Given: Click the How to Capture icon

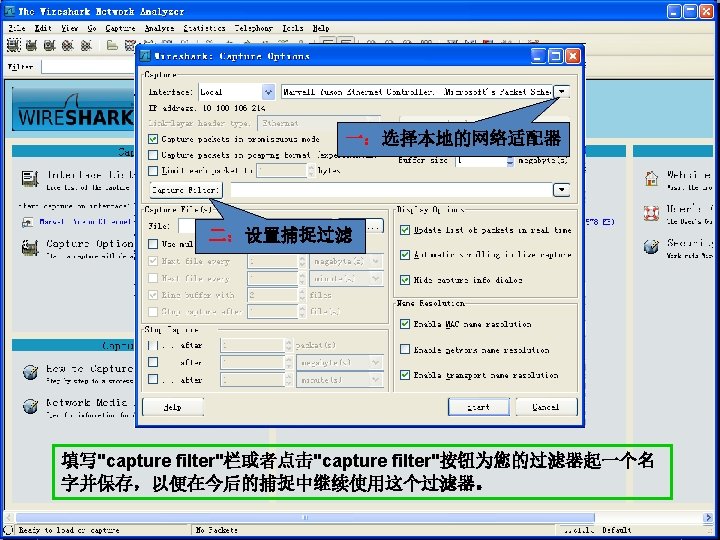Looking at the screenshot, I should point(30,372).
